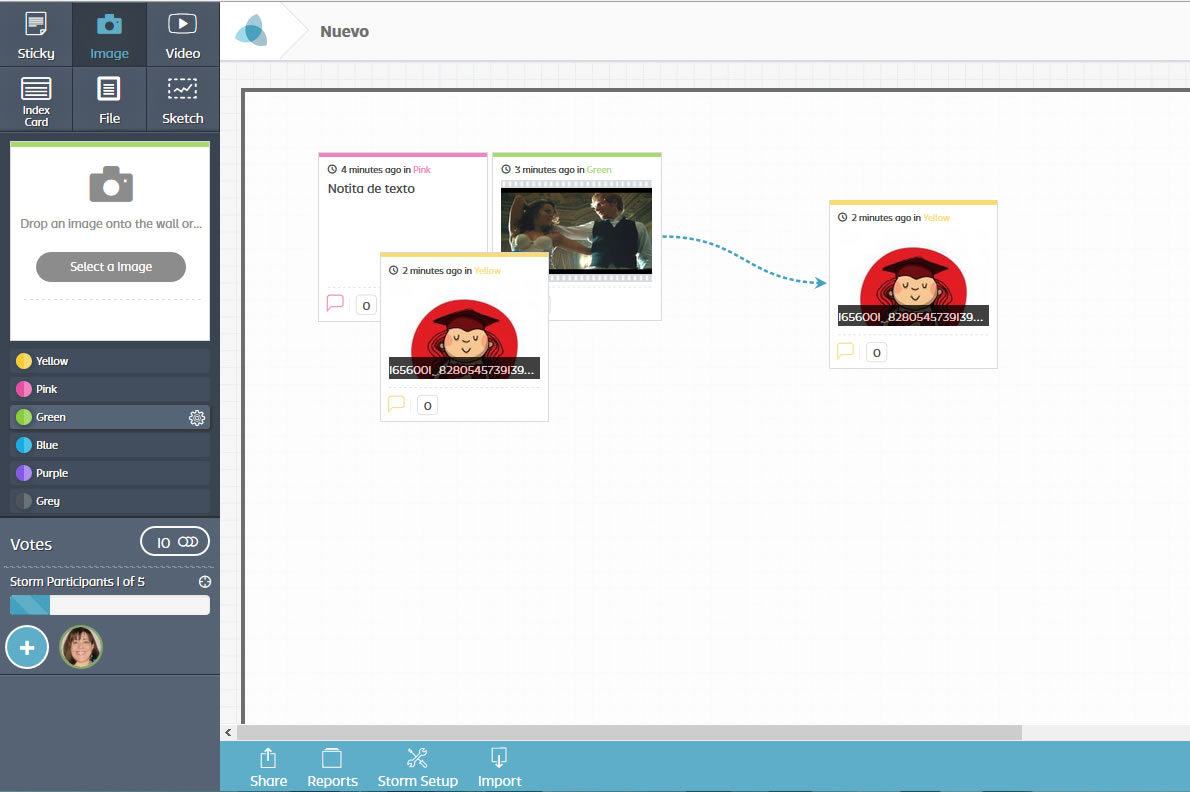Open the Share option

[x=268, y=768]
